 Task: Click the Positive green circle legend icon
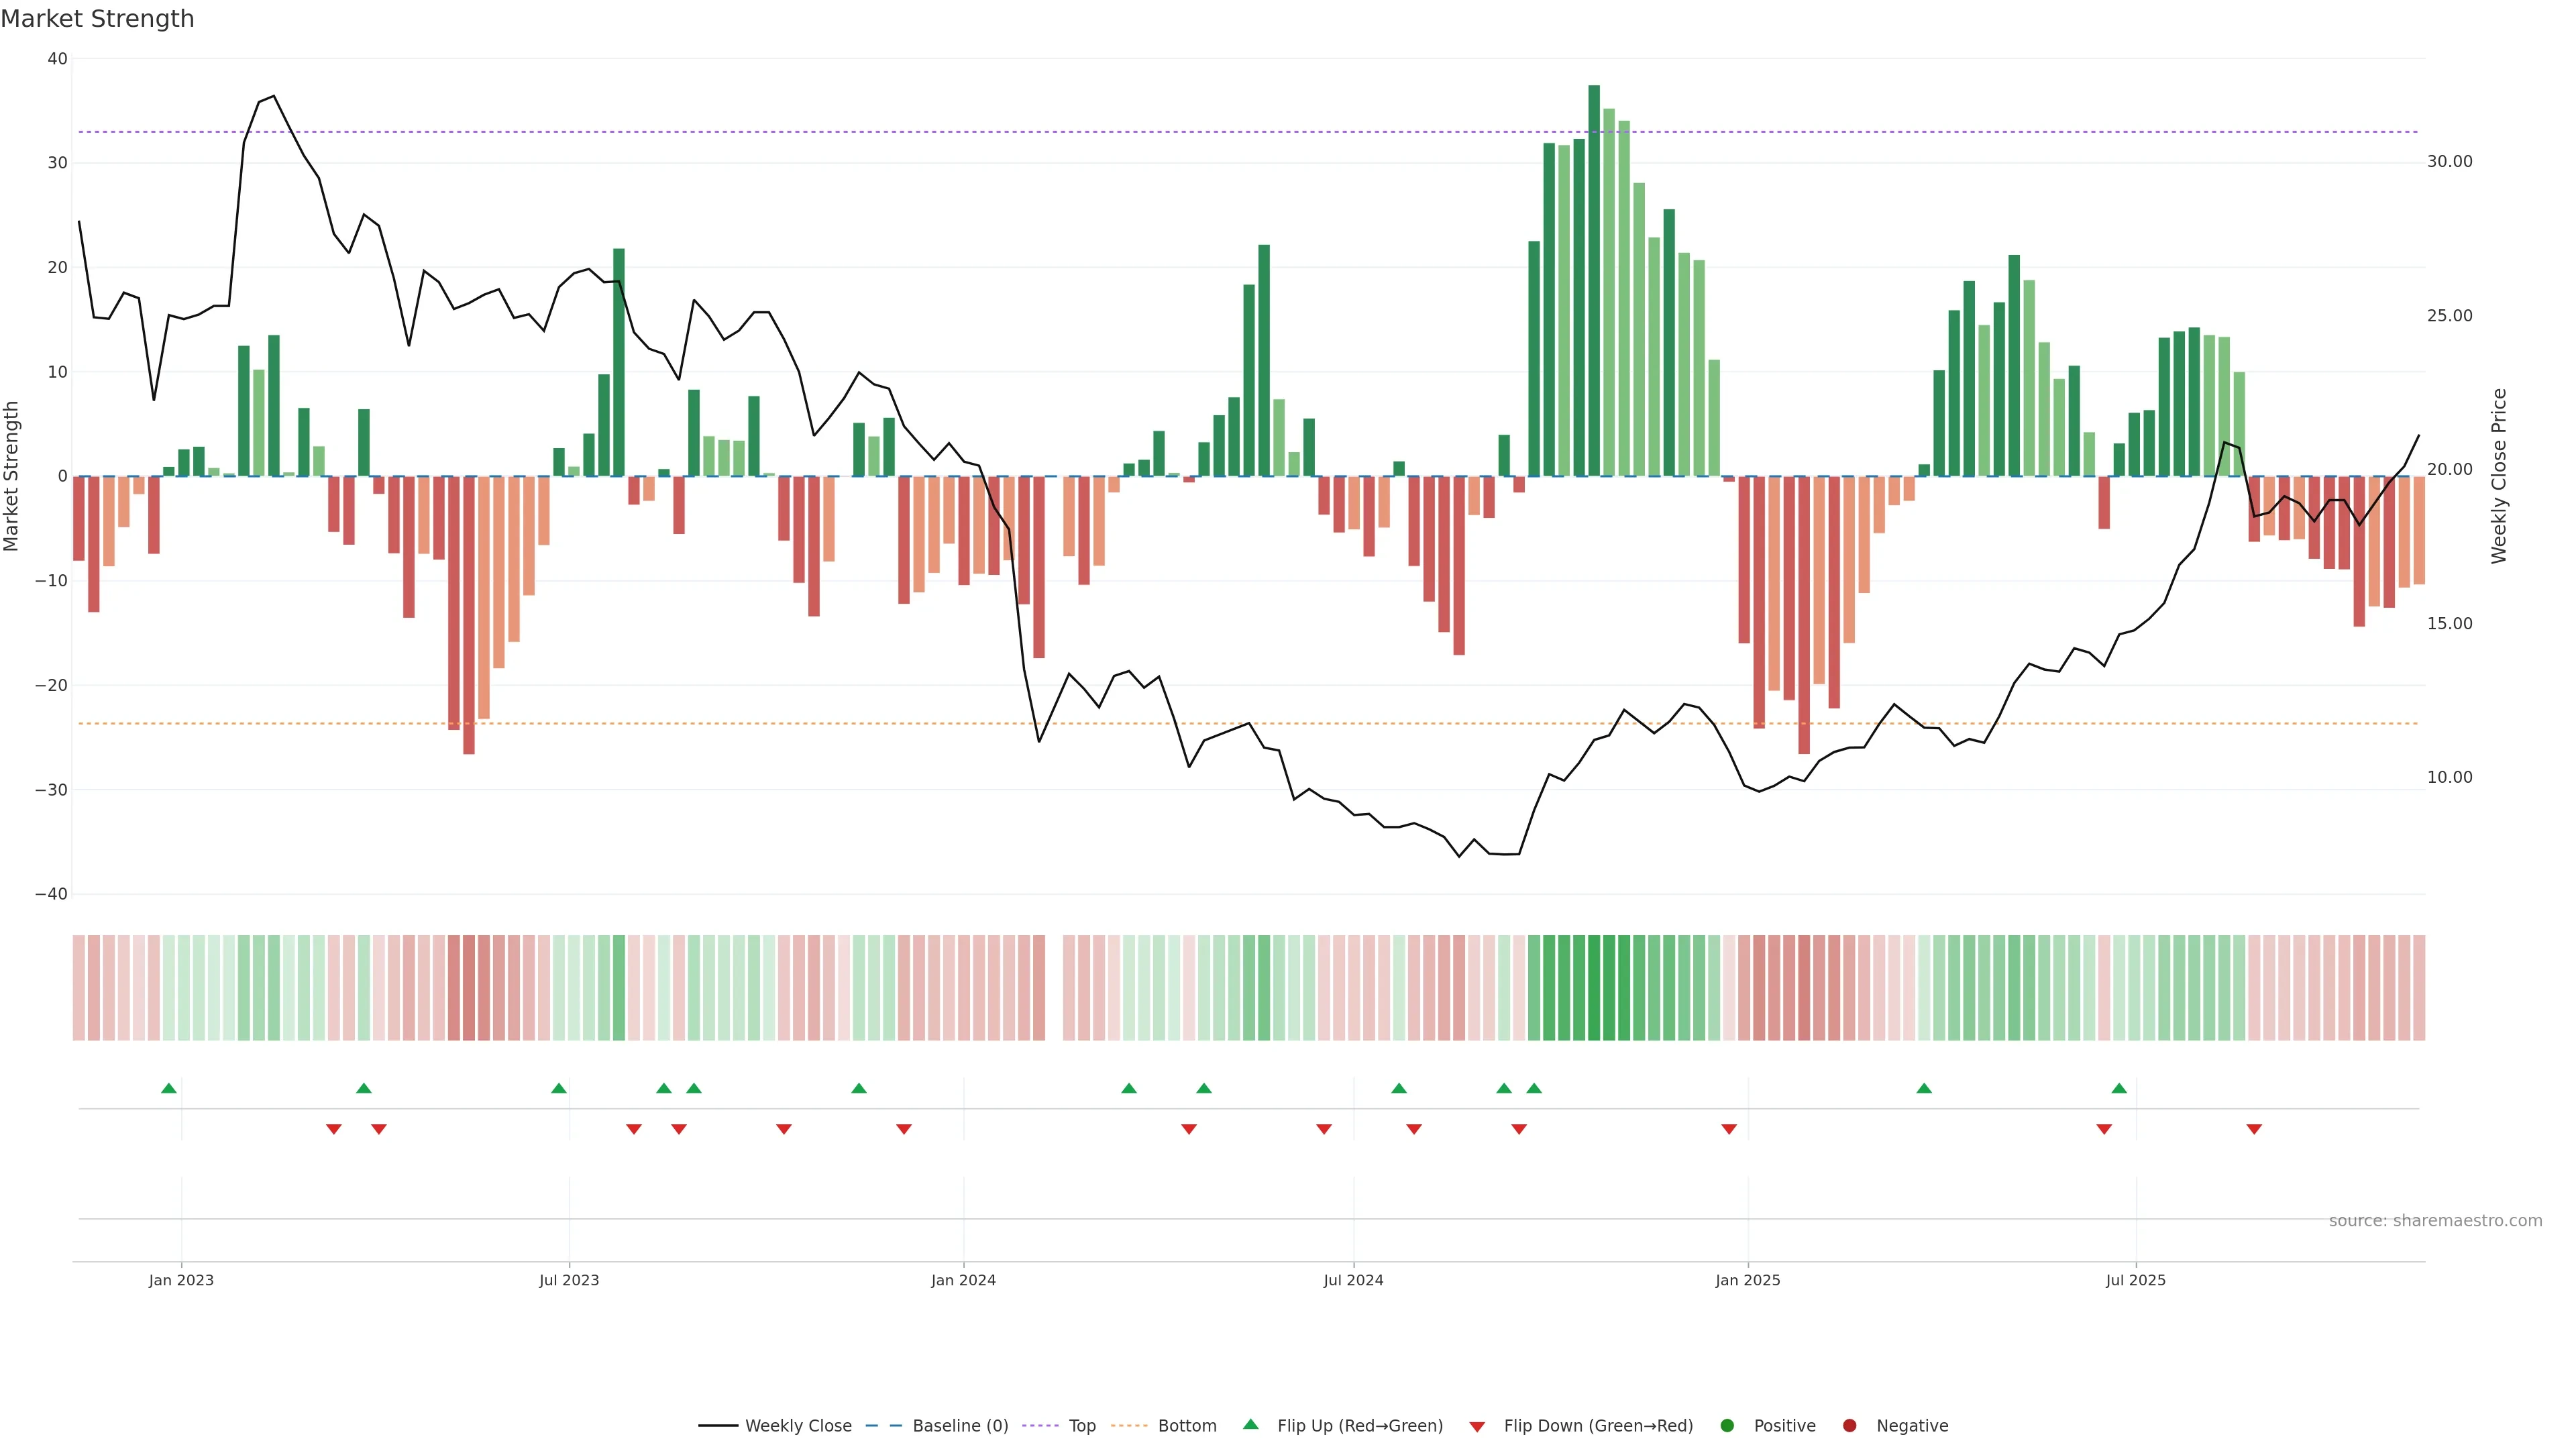pyautogui.click(x=1727, y=1425)
